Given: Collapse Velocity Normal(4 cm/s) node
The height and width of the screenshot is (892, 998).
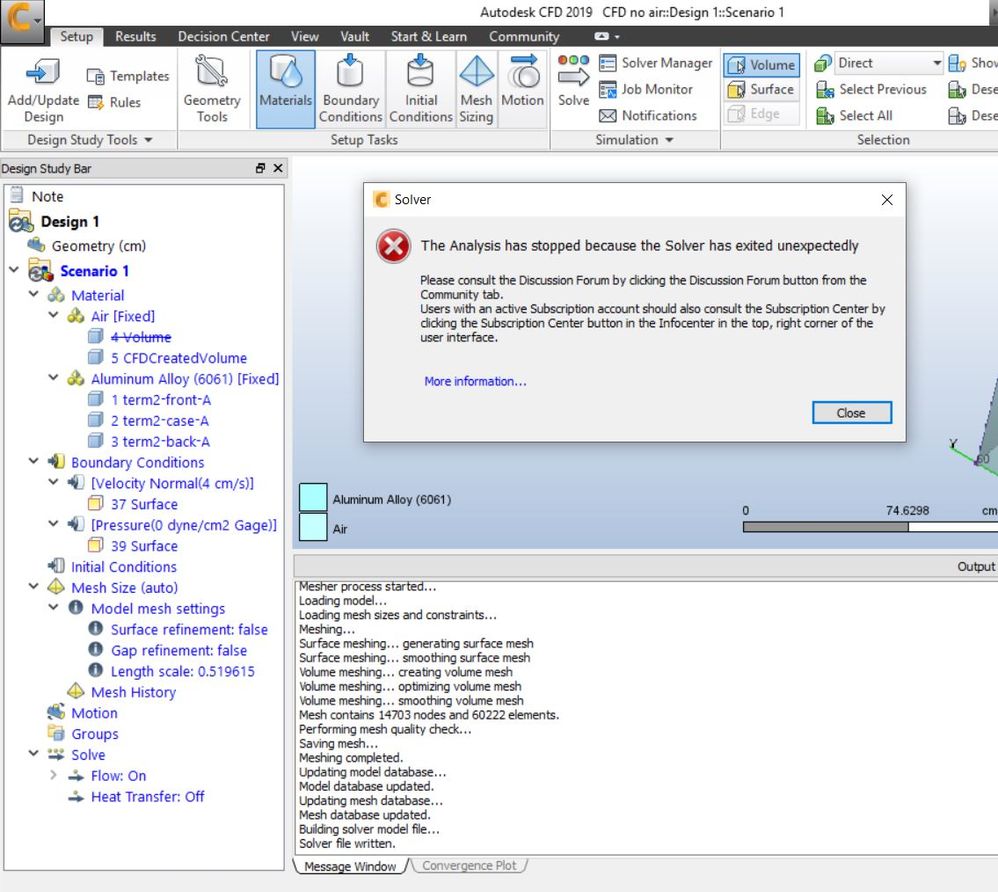Looking at the screenshot, I should [x=53, y=482].
